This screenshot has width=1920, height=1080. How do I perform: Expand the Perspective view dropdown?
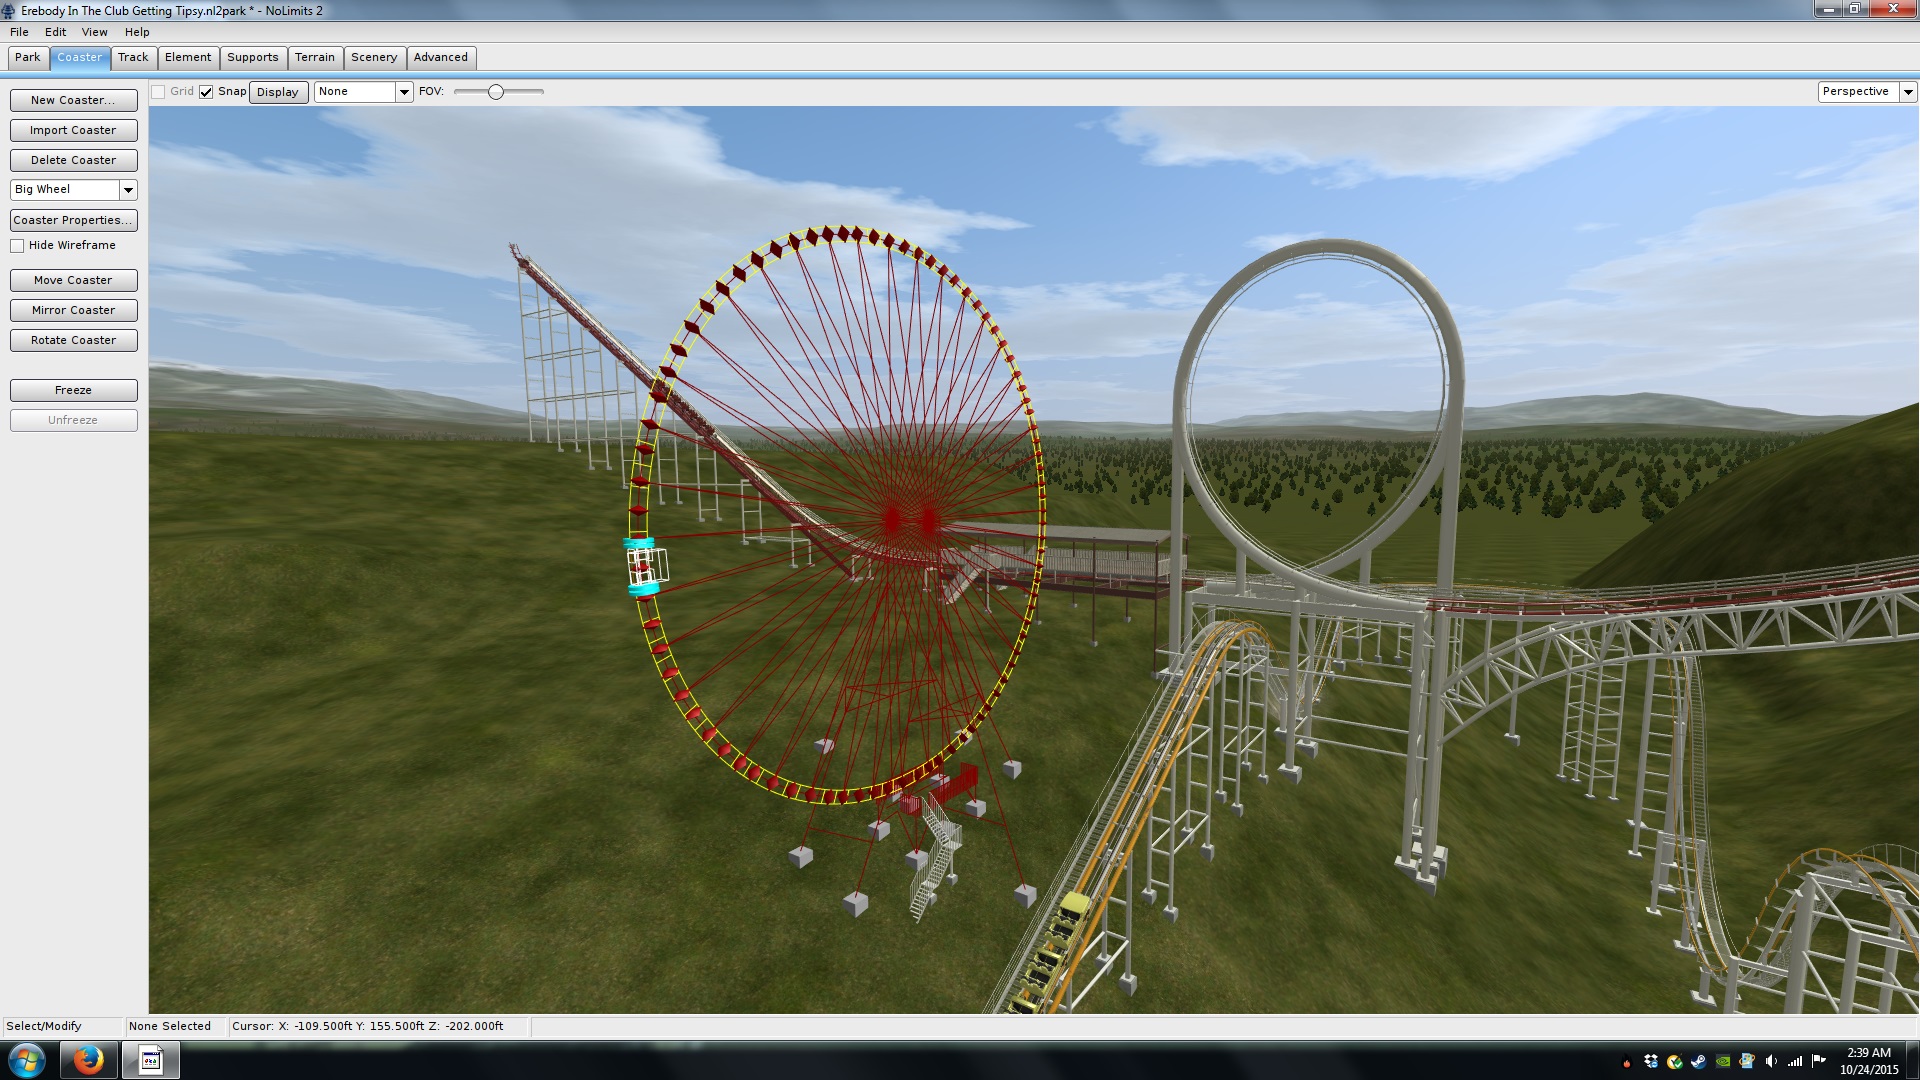[x=1908, y=92]
